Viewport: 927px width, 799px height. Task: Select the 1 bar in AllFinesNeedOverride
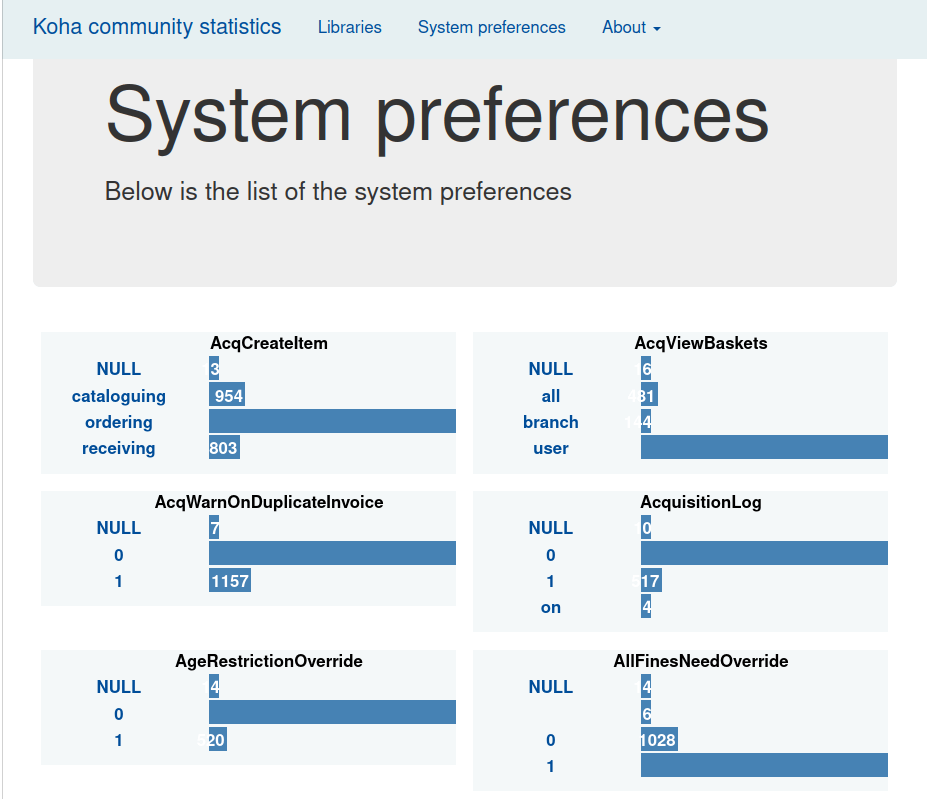click(x=764, y=765)
